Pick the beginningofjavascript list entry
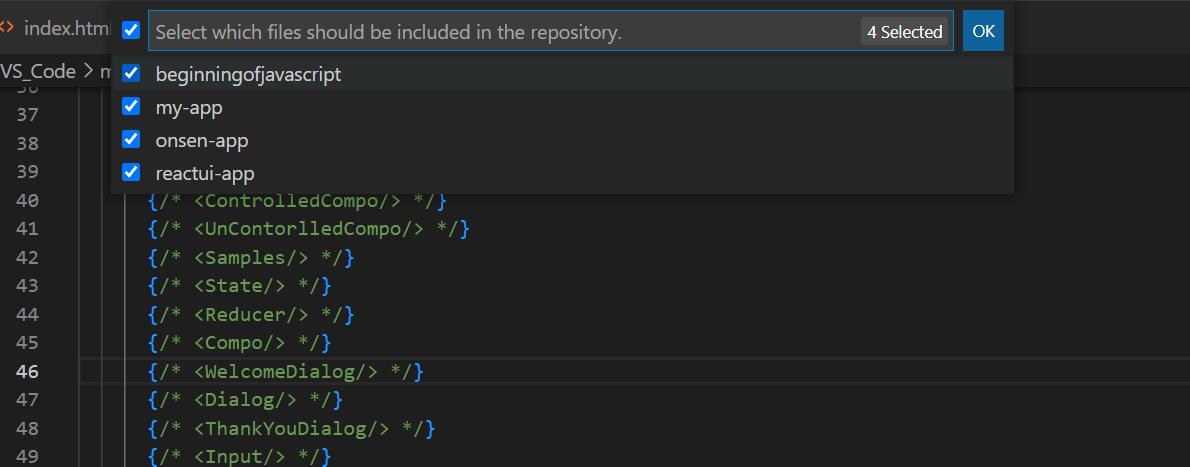This screenshot has width=1190, height=467. pos(248,74)
